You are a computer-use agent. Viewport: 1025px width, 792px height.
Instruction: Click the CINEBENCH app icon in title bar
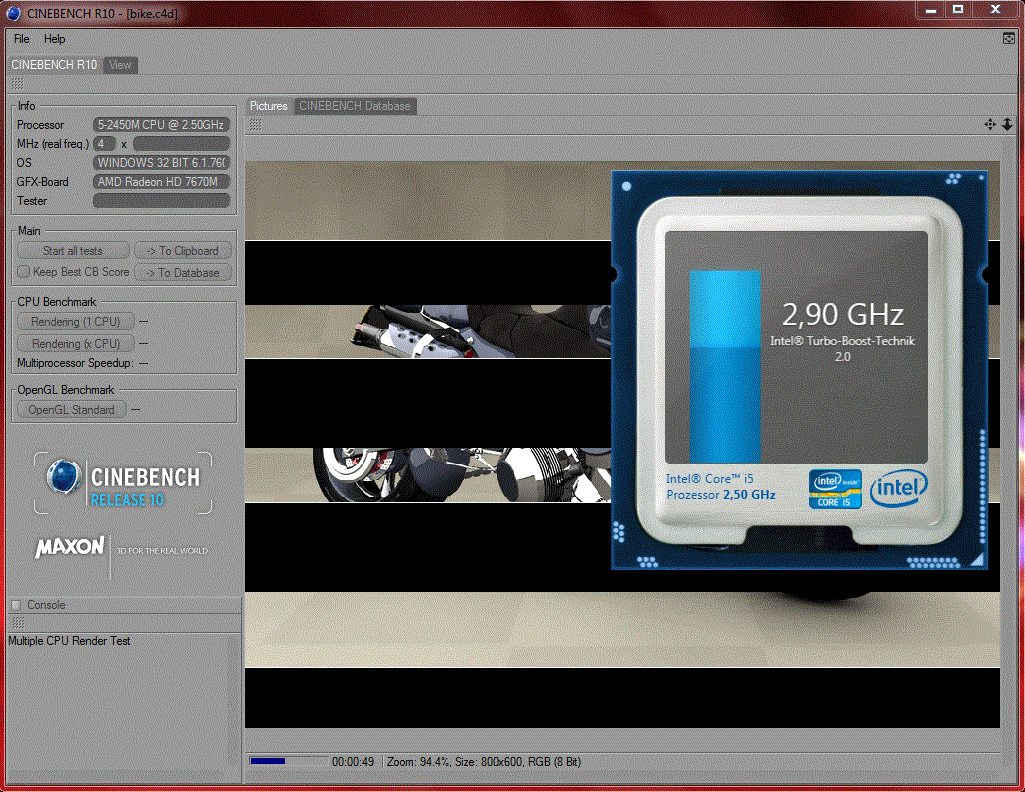pyautogui.click(x=13, y=13)
